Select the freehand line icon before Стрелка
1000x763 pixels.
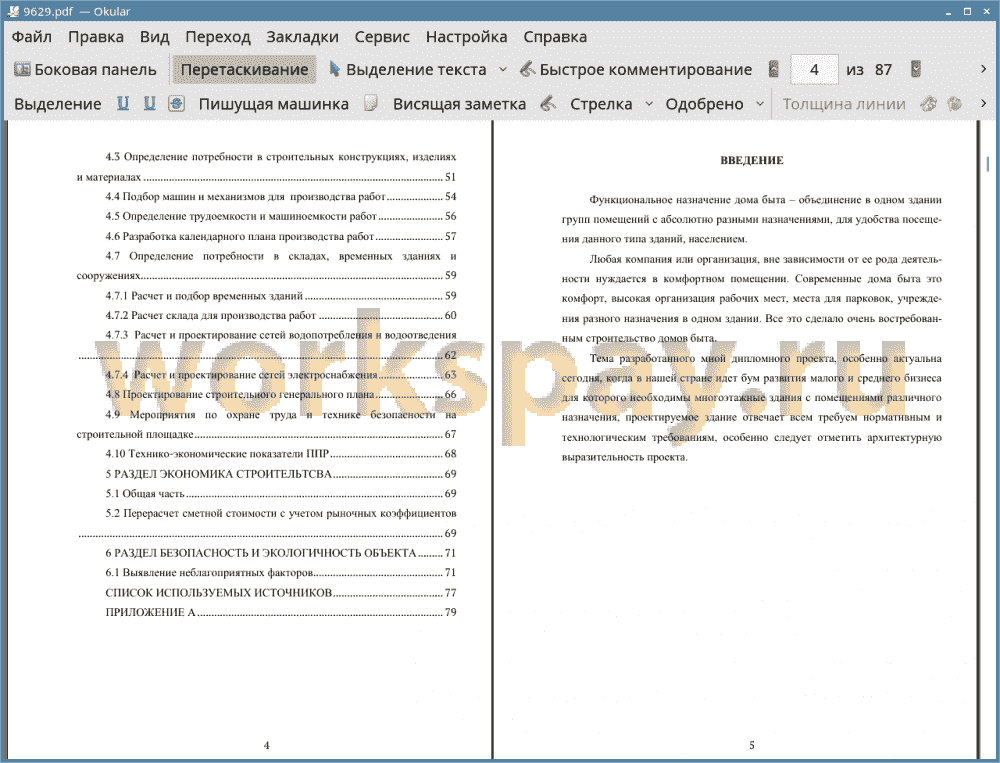[x=548, y=103]
